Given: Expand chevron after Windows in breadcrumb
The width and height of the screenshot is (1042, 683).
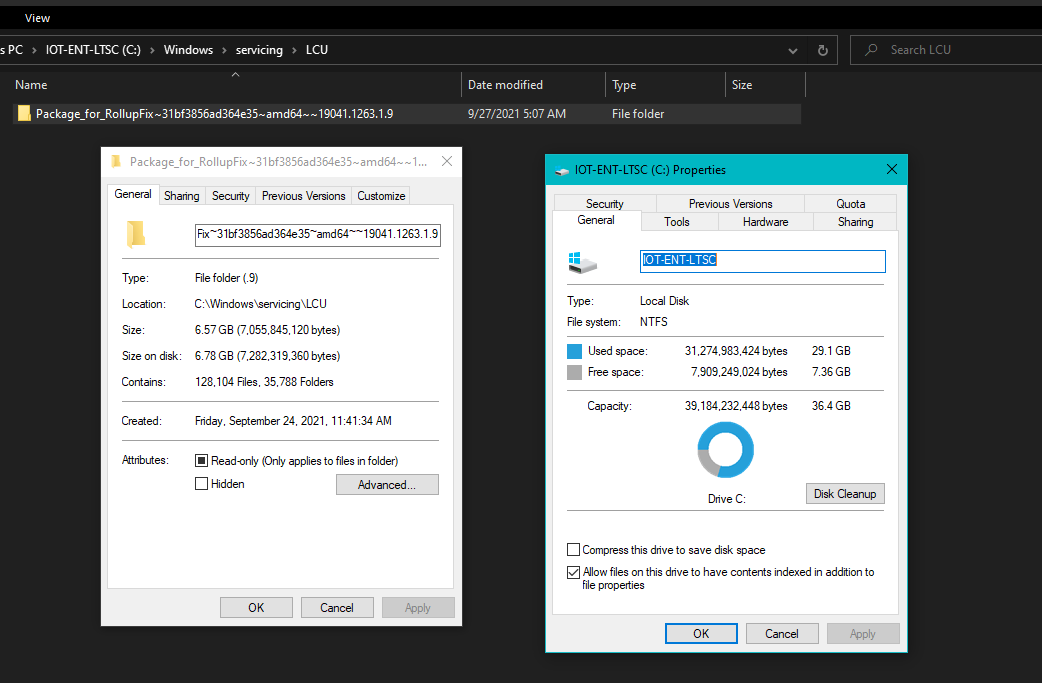Looking at the screenshot, I should click(x=224, y=50).
